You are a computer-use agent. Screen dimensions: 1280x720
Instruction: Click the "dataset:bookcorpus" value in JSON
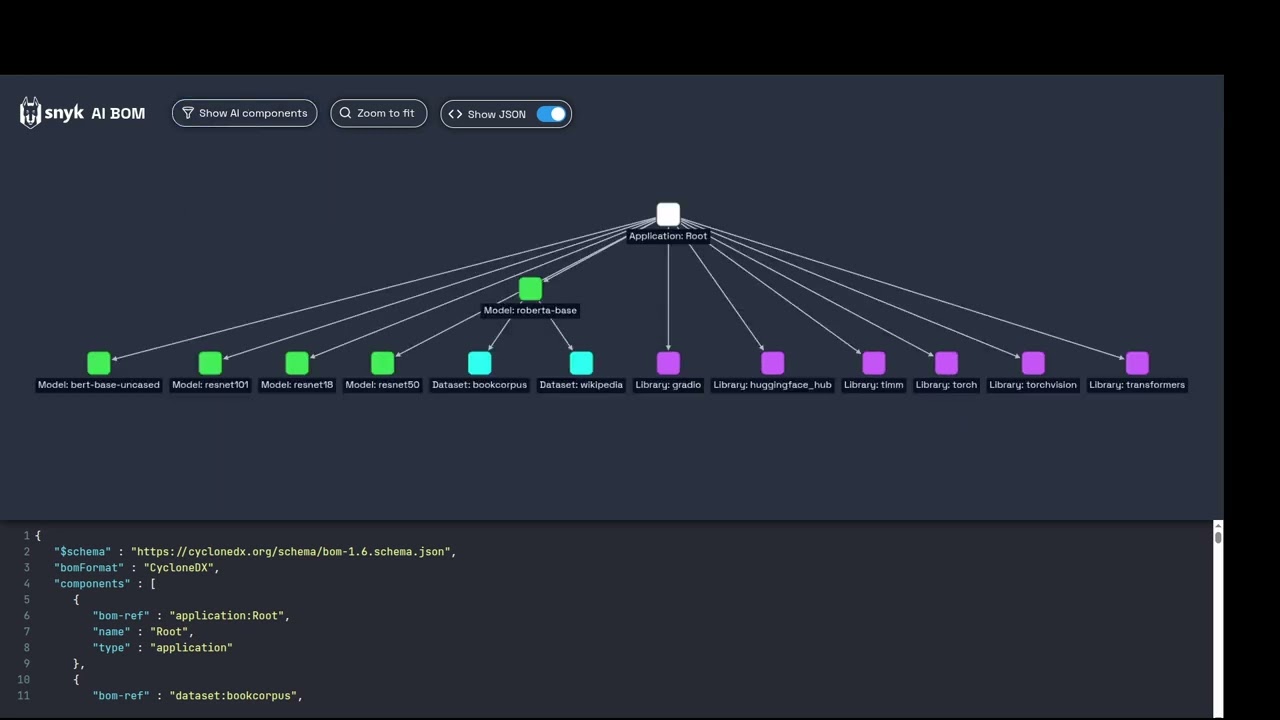[x=235, y=696]
